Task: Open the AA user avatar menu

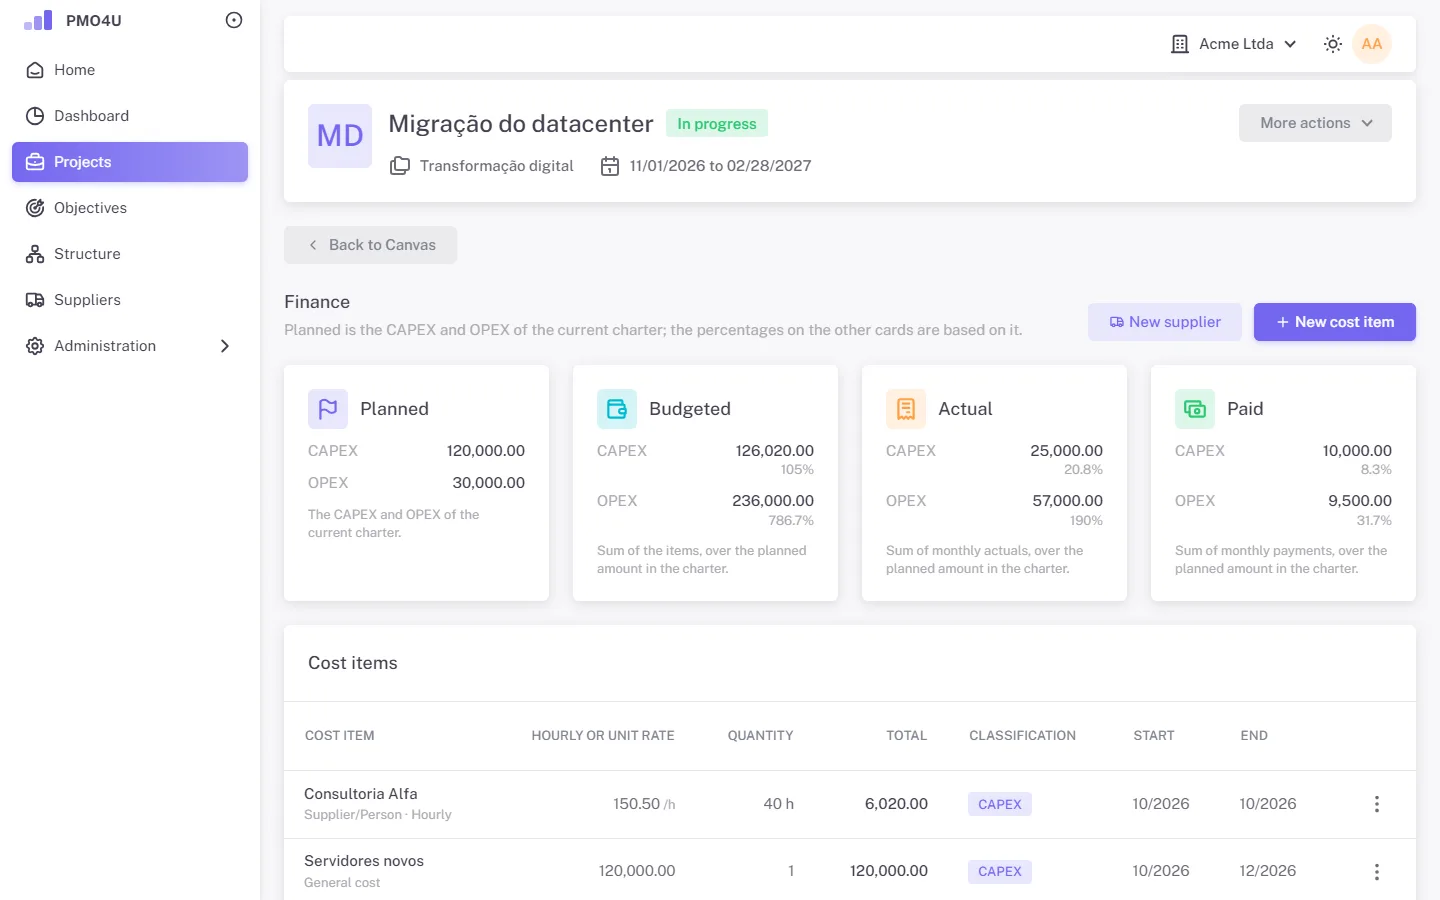Action: 1372,44
